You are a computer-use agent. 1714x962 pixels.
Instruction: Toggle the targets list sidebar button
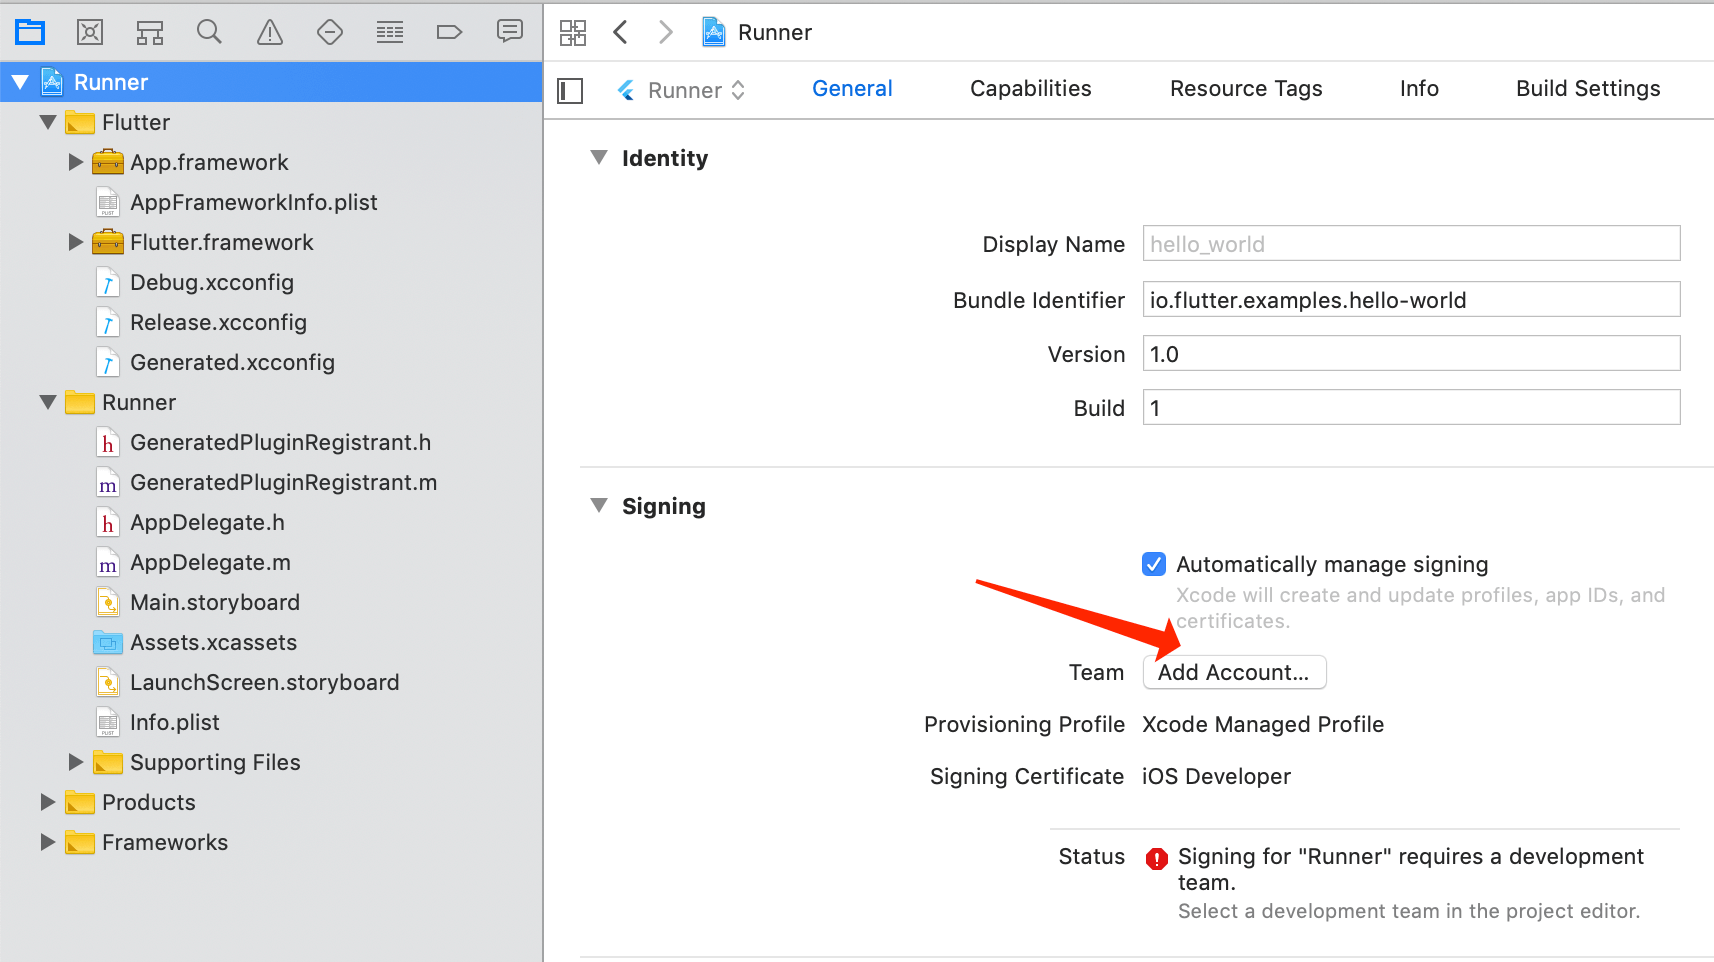[x=570, y=91]
